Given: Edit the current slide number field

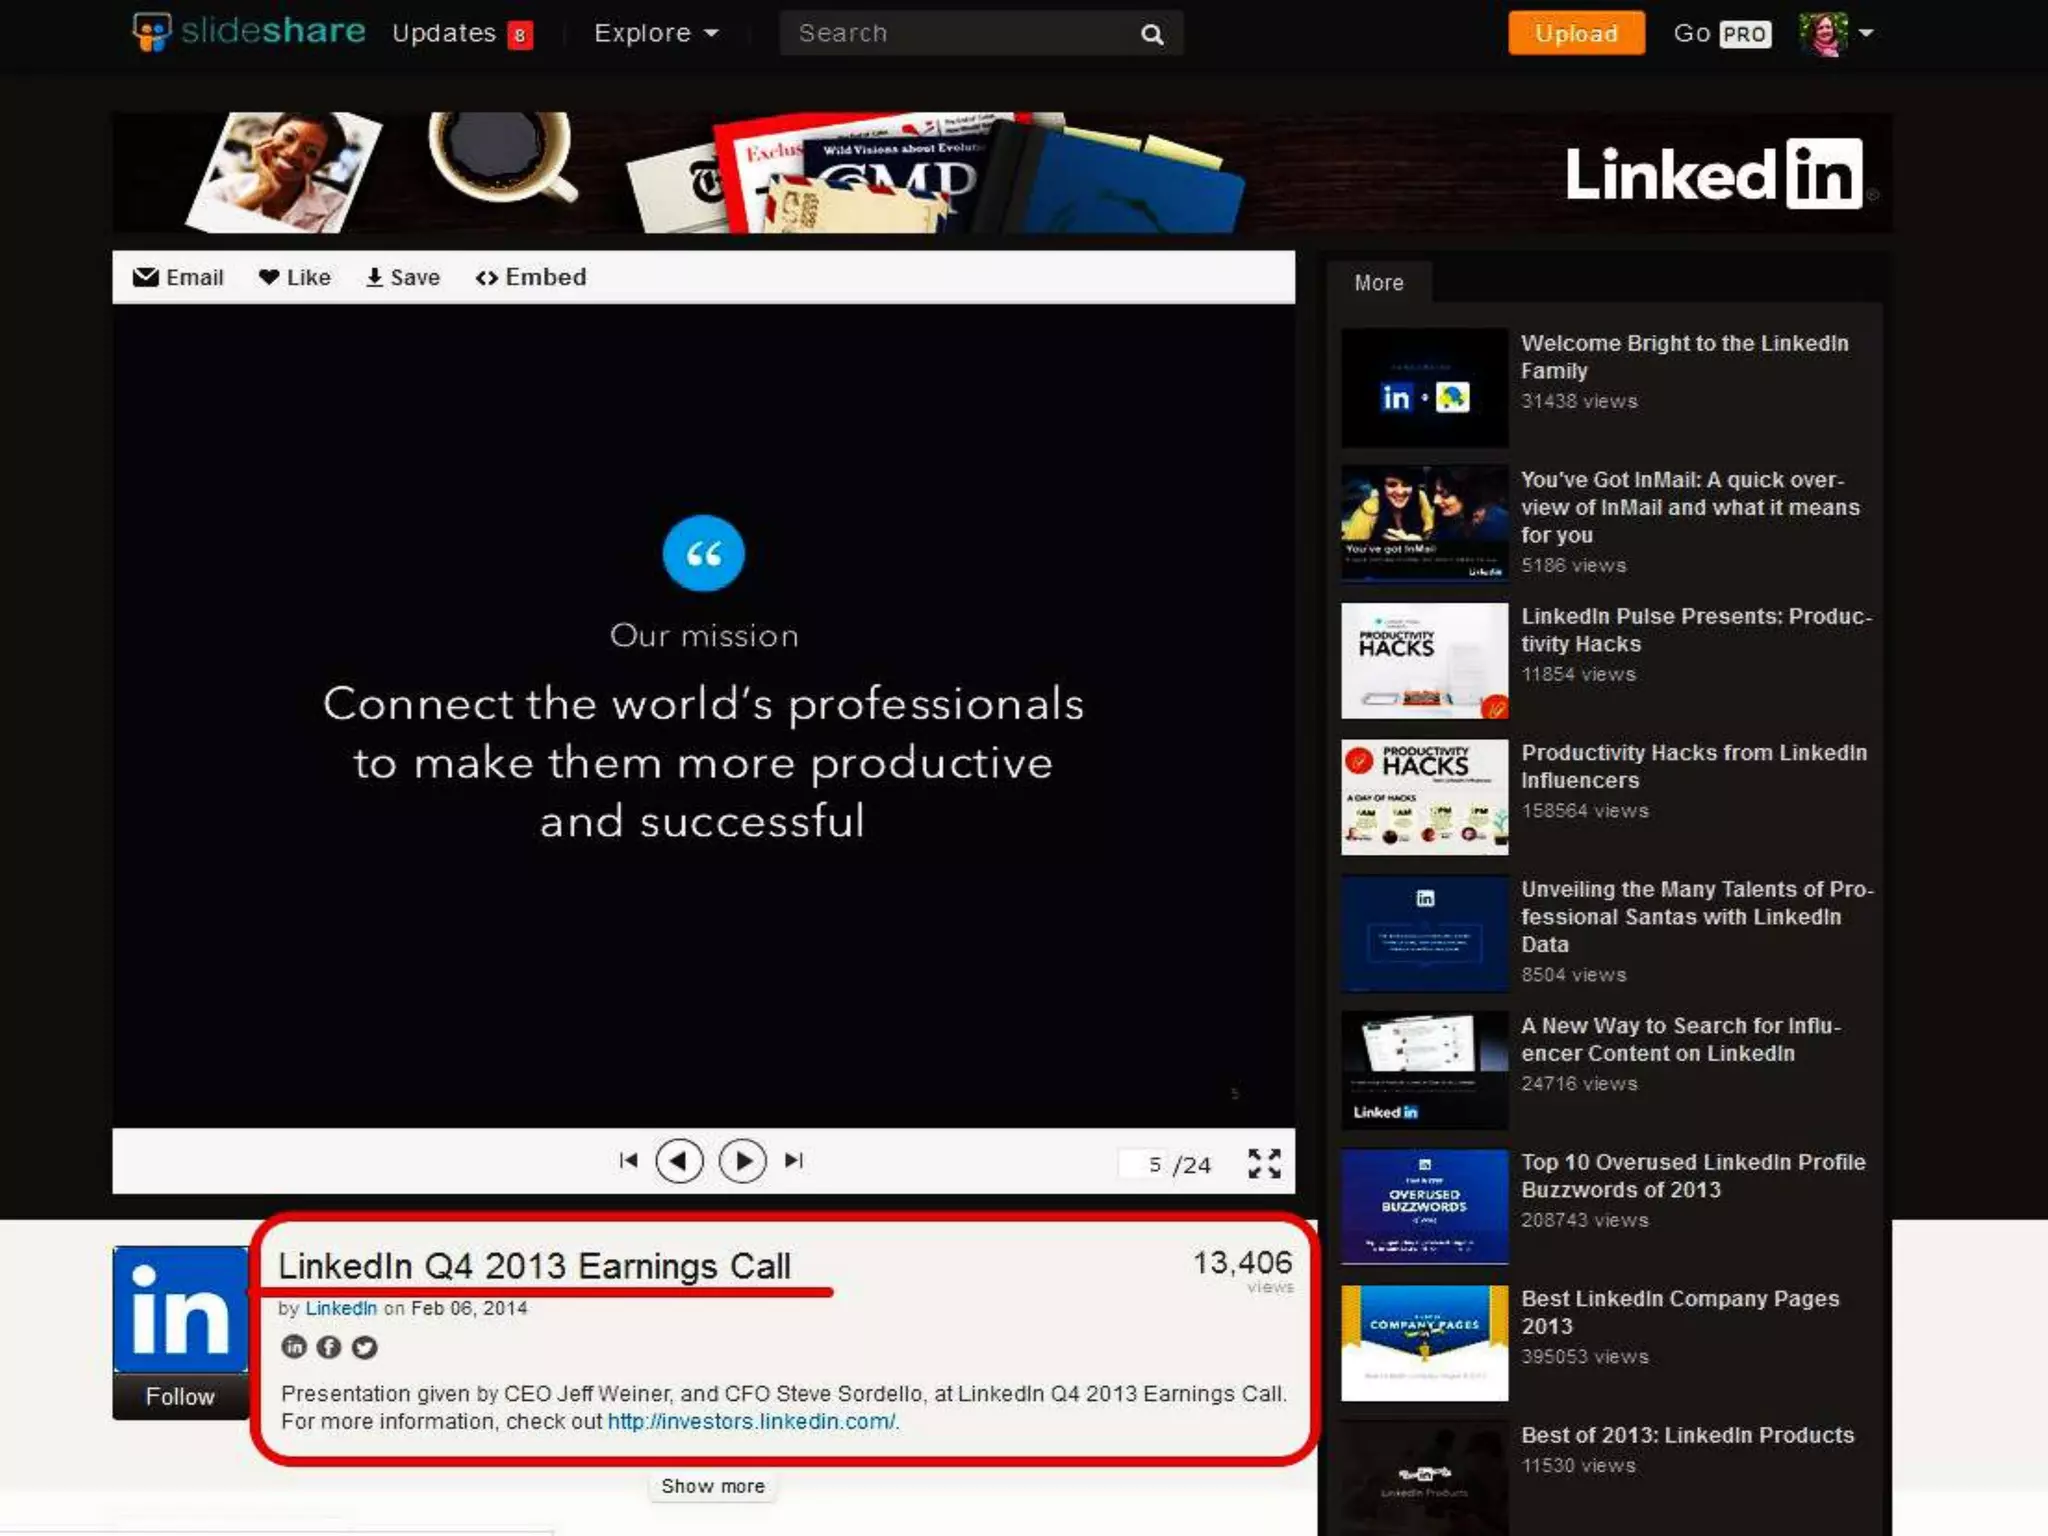Looking at the screenshot, I should (1146, 1164).
